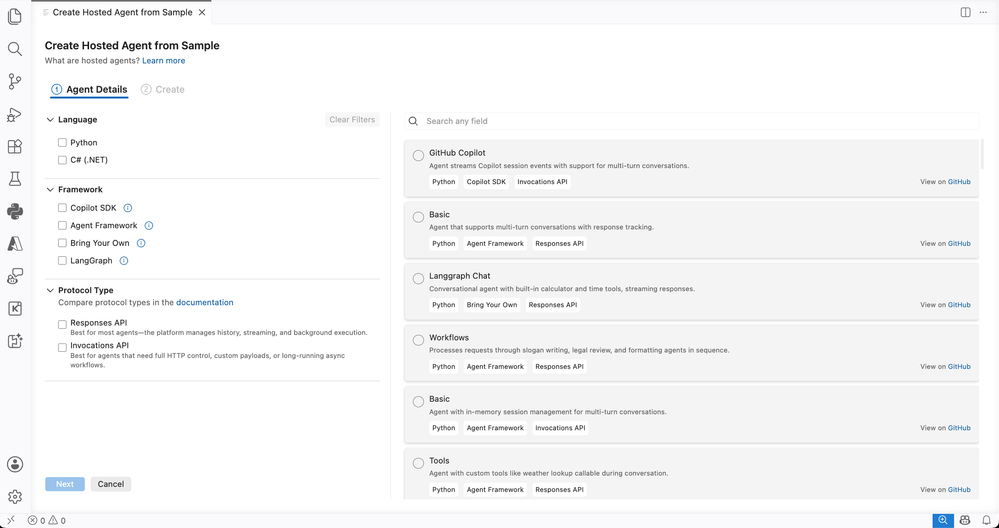Open the Testing flask view

point(15,179)
